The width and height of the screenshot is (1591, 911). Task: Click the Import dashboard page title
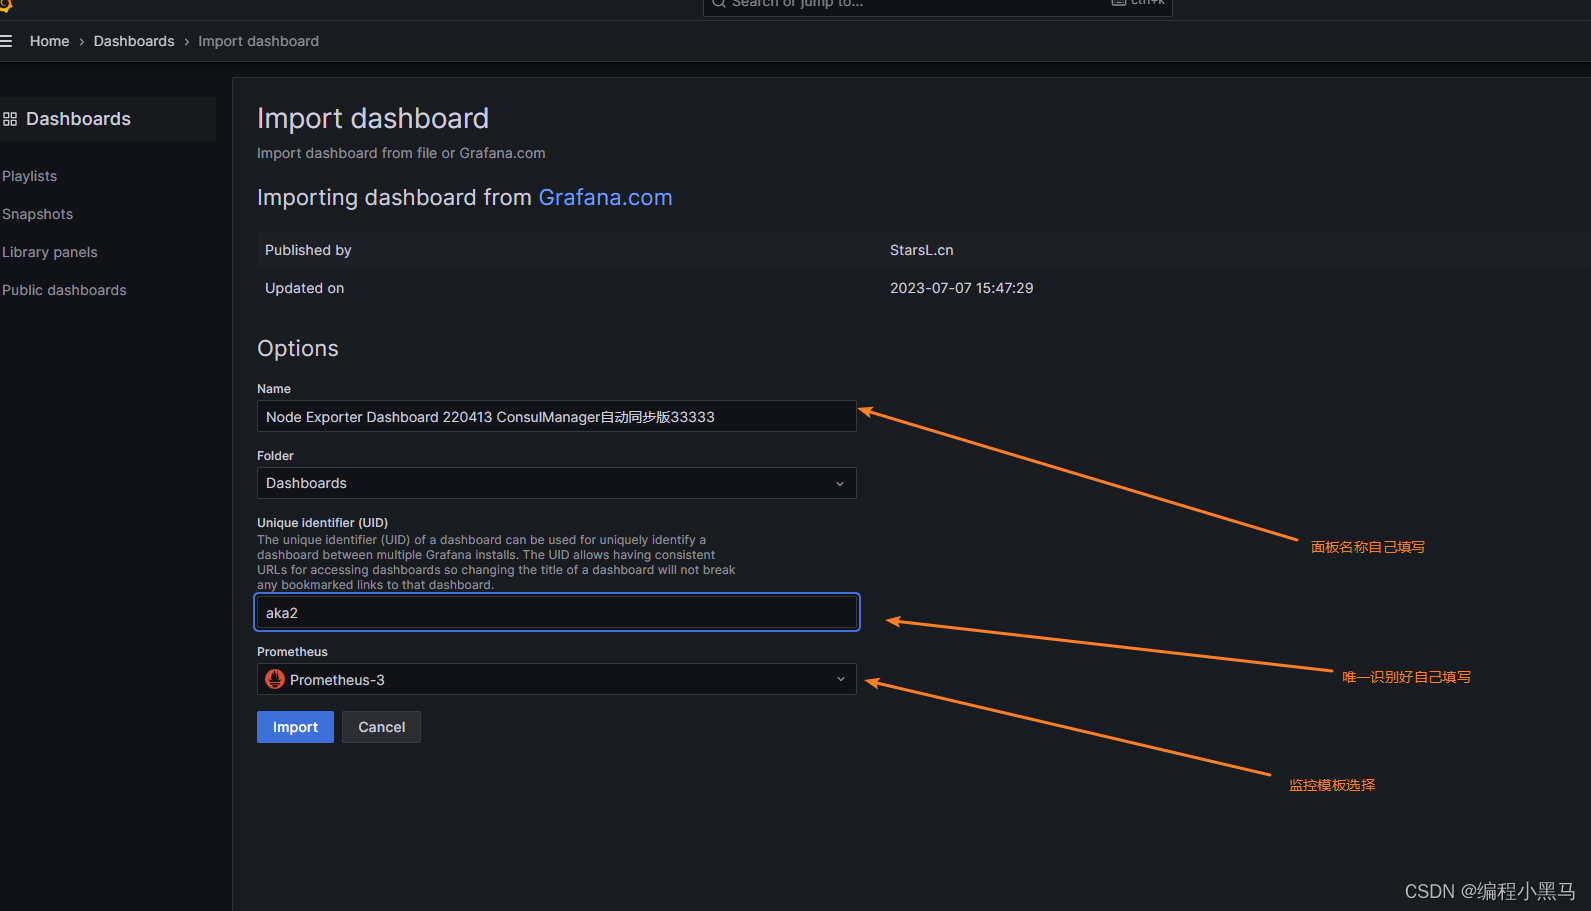point(373,118)
